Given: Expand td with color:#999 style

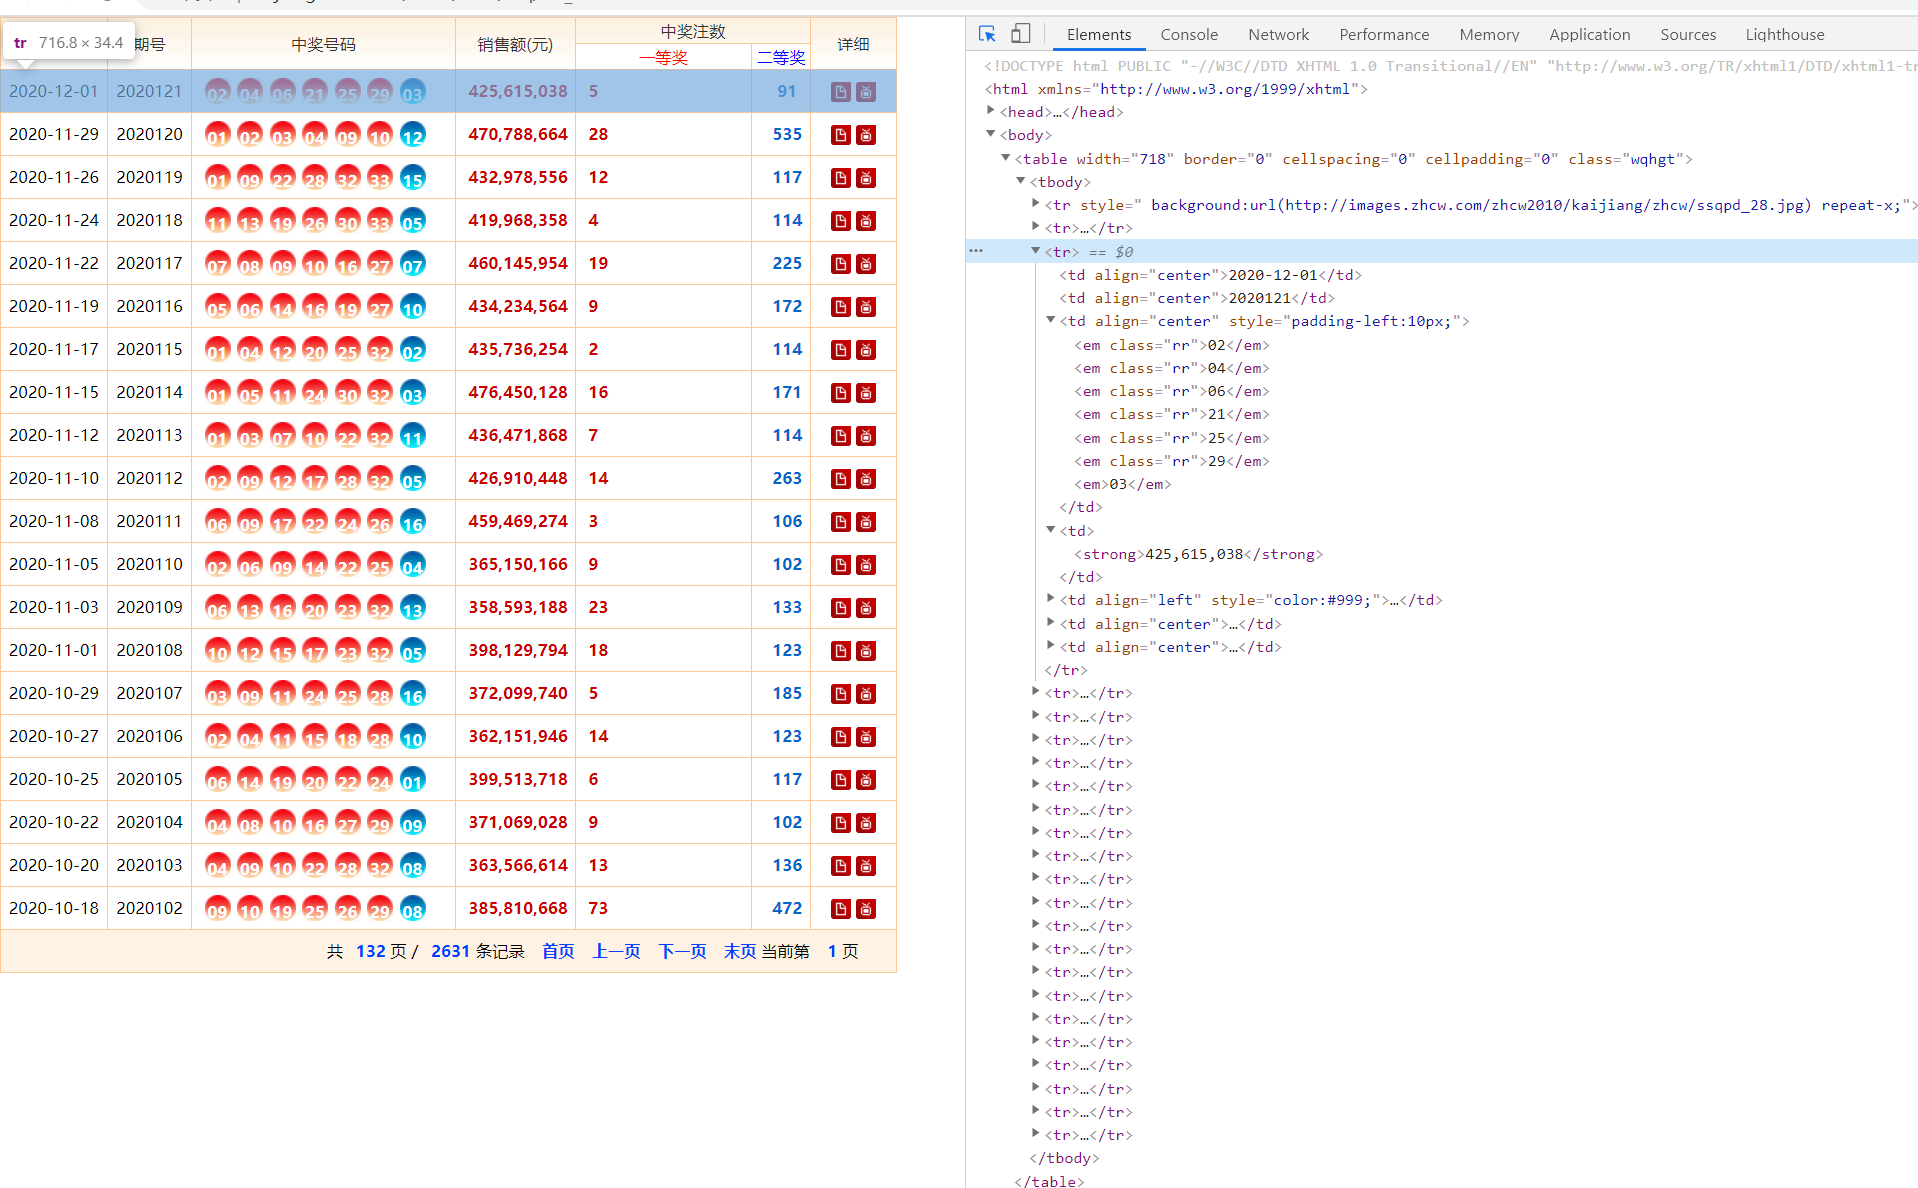Looking at the screenshot, I should coord(1051,599).
